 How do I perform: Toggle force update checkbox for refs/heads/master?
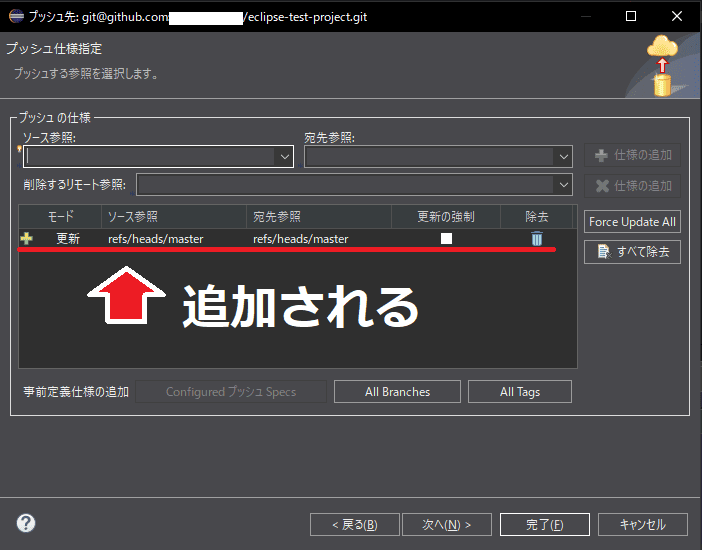(447, 239)
